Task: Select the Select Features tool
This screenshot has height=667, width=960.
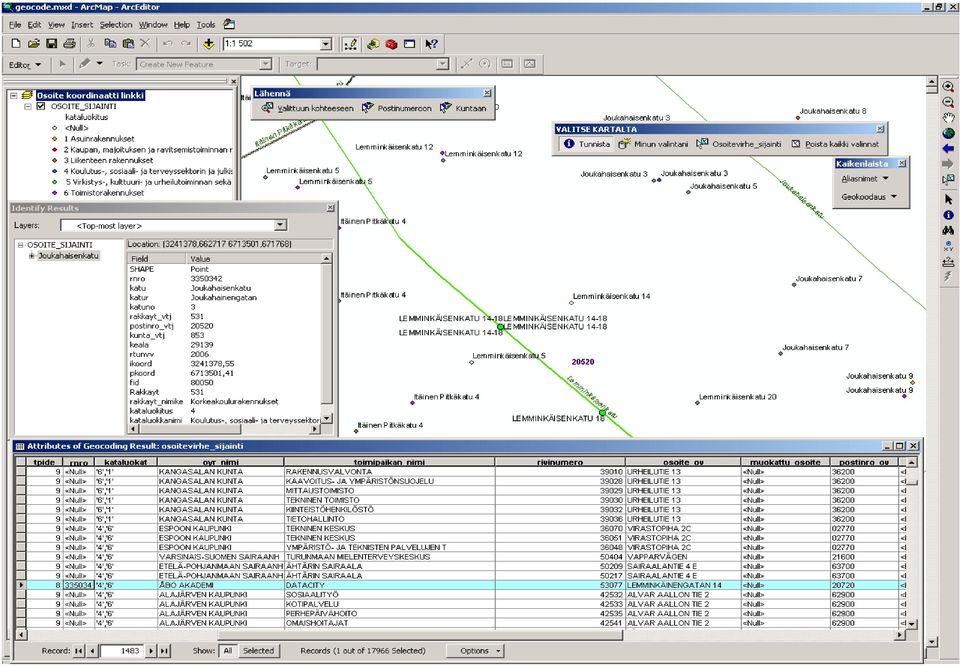Action: tap(948, 179)
